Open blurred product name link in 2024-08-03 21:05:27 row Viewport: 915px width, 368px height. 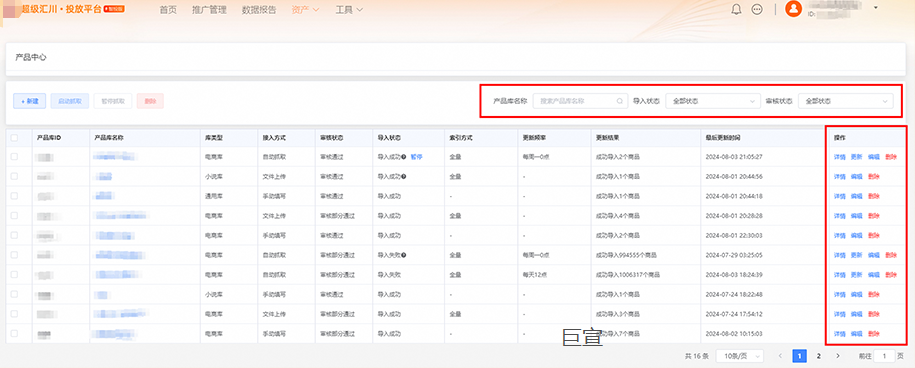[x=116, y=157]
